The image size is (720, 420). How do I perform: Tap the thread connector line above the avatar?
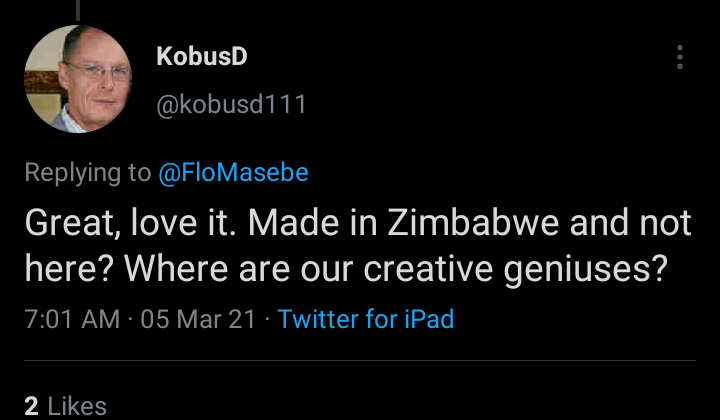click(x=78, y=11)
